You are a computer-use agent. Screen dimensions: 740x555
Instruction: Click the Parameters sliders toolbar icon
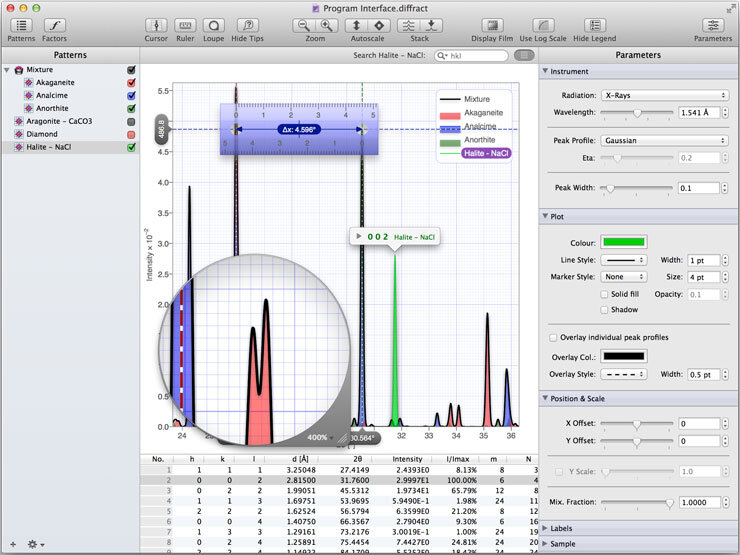tap(713, 25)
